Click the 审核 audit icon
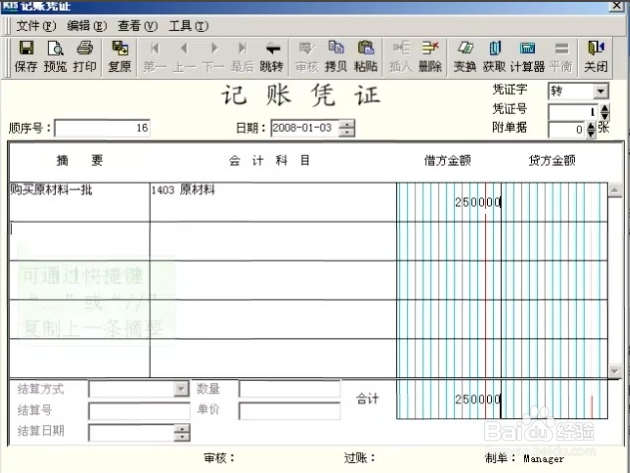The height and width of the screenshot is (473, 630). [x=307, y=57]
